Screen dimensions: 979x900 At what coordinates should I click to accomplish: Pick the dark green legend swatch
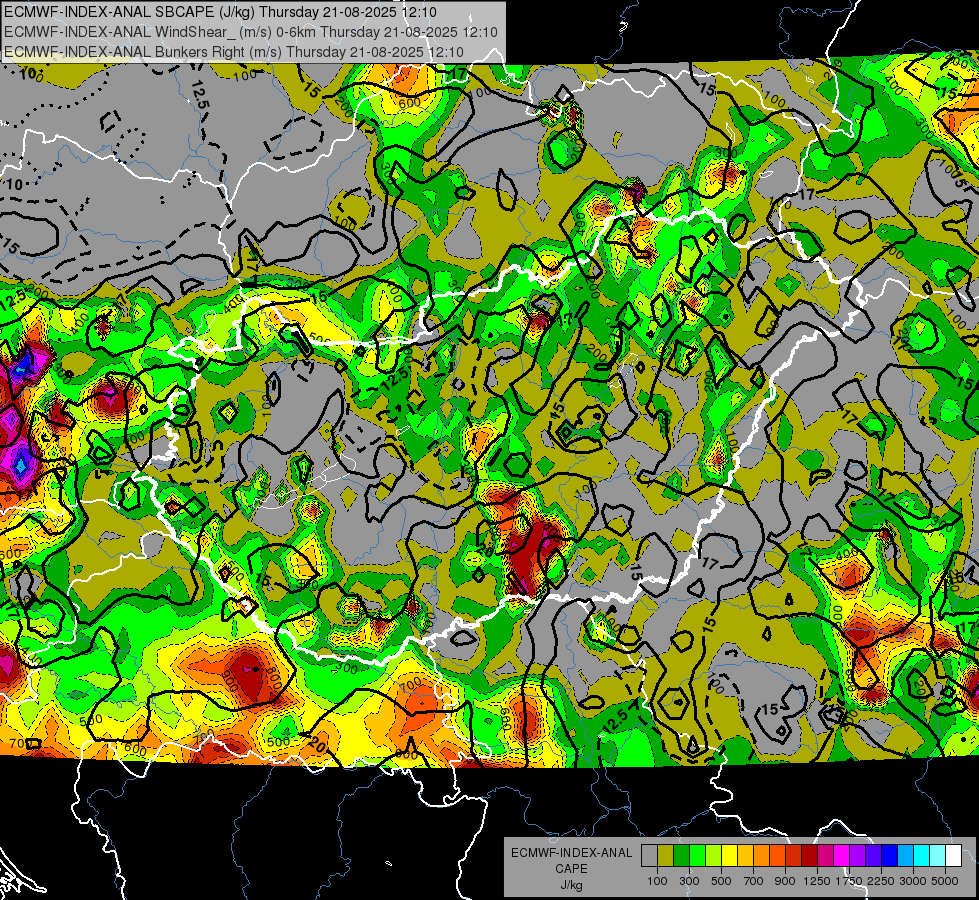tap(681, 856)
